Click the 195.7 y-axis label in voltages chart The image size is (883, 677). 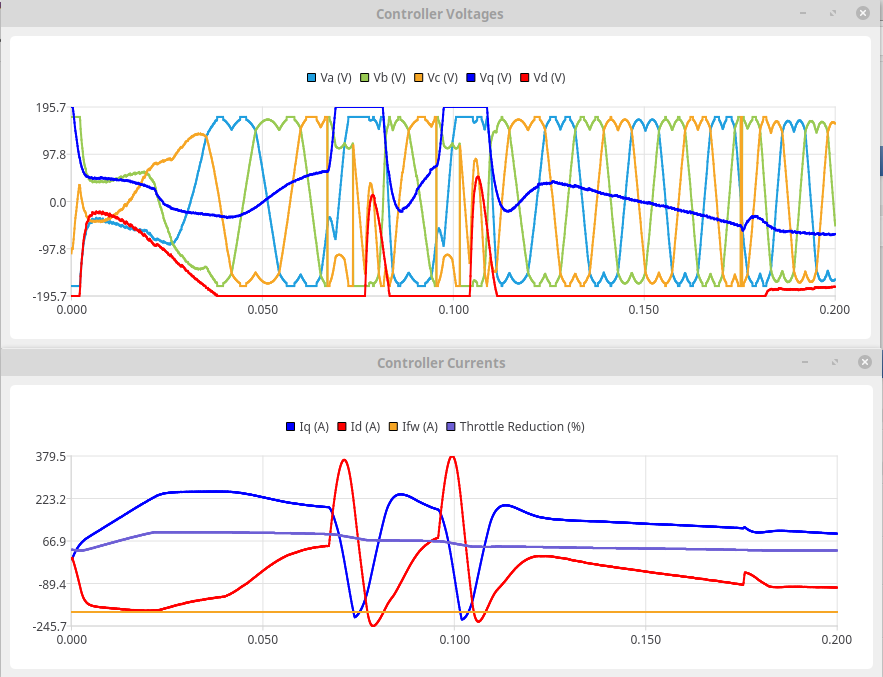(x=50, y=108)
